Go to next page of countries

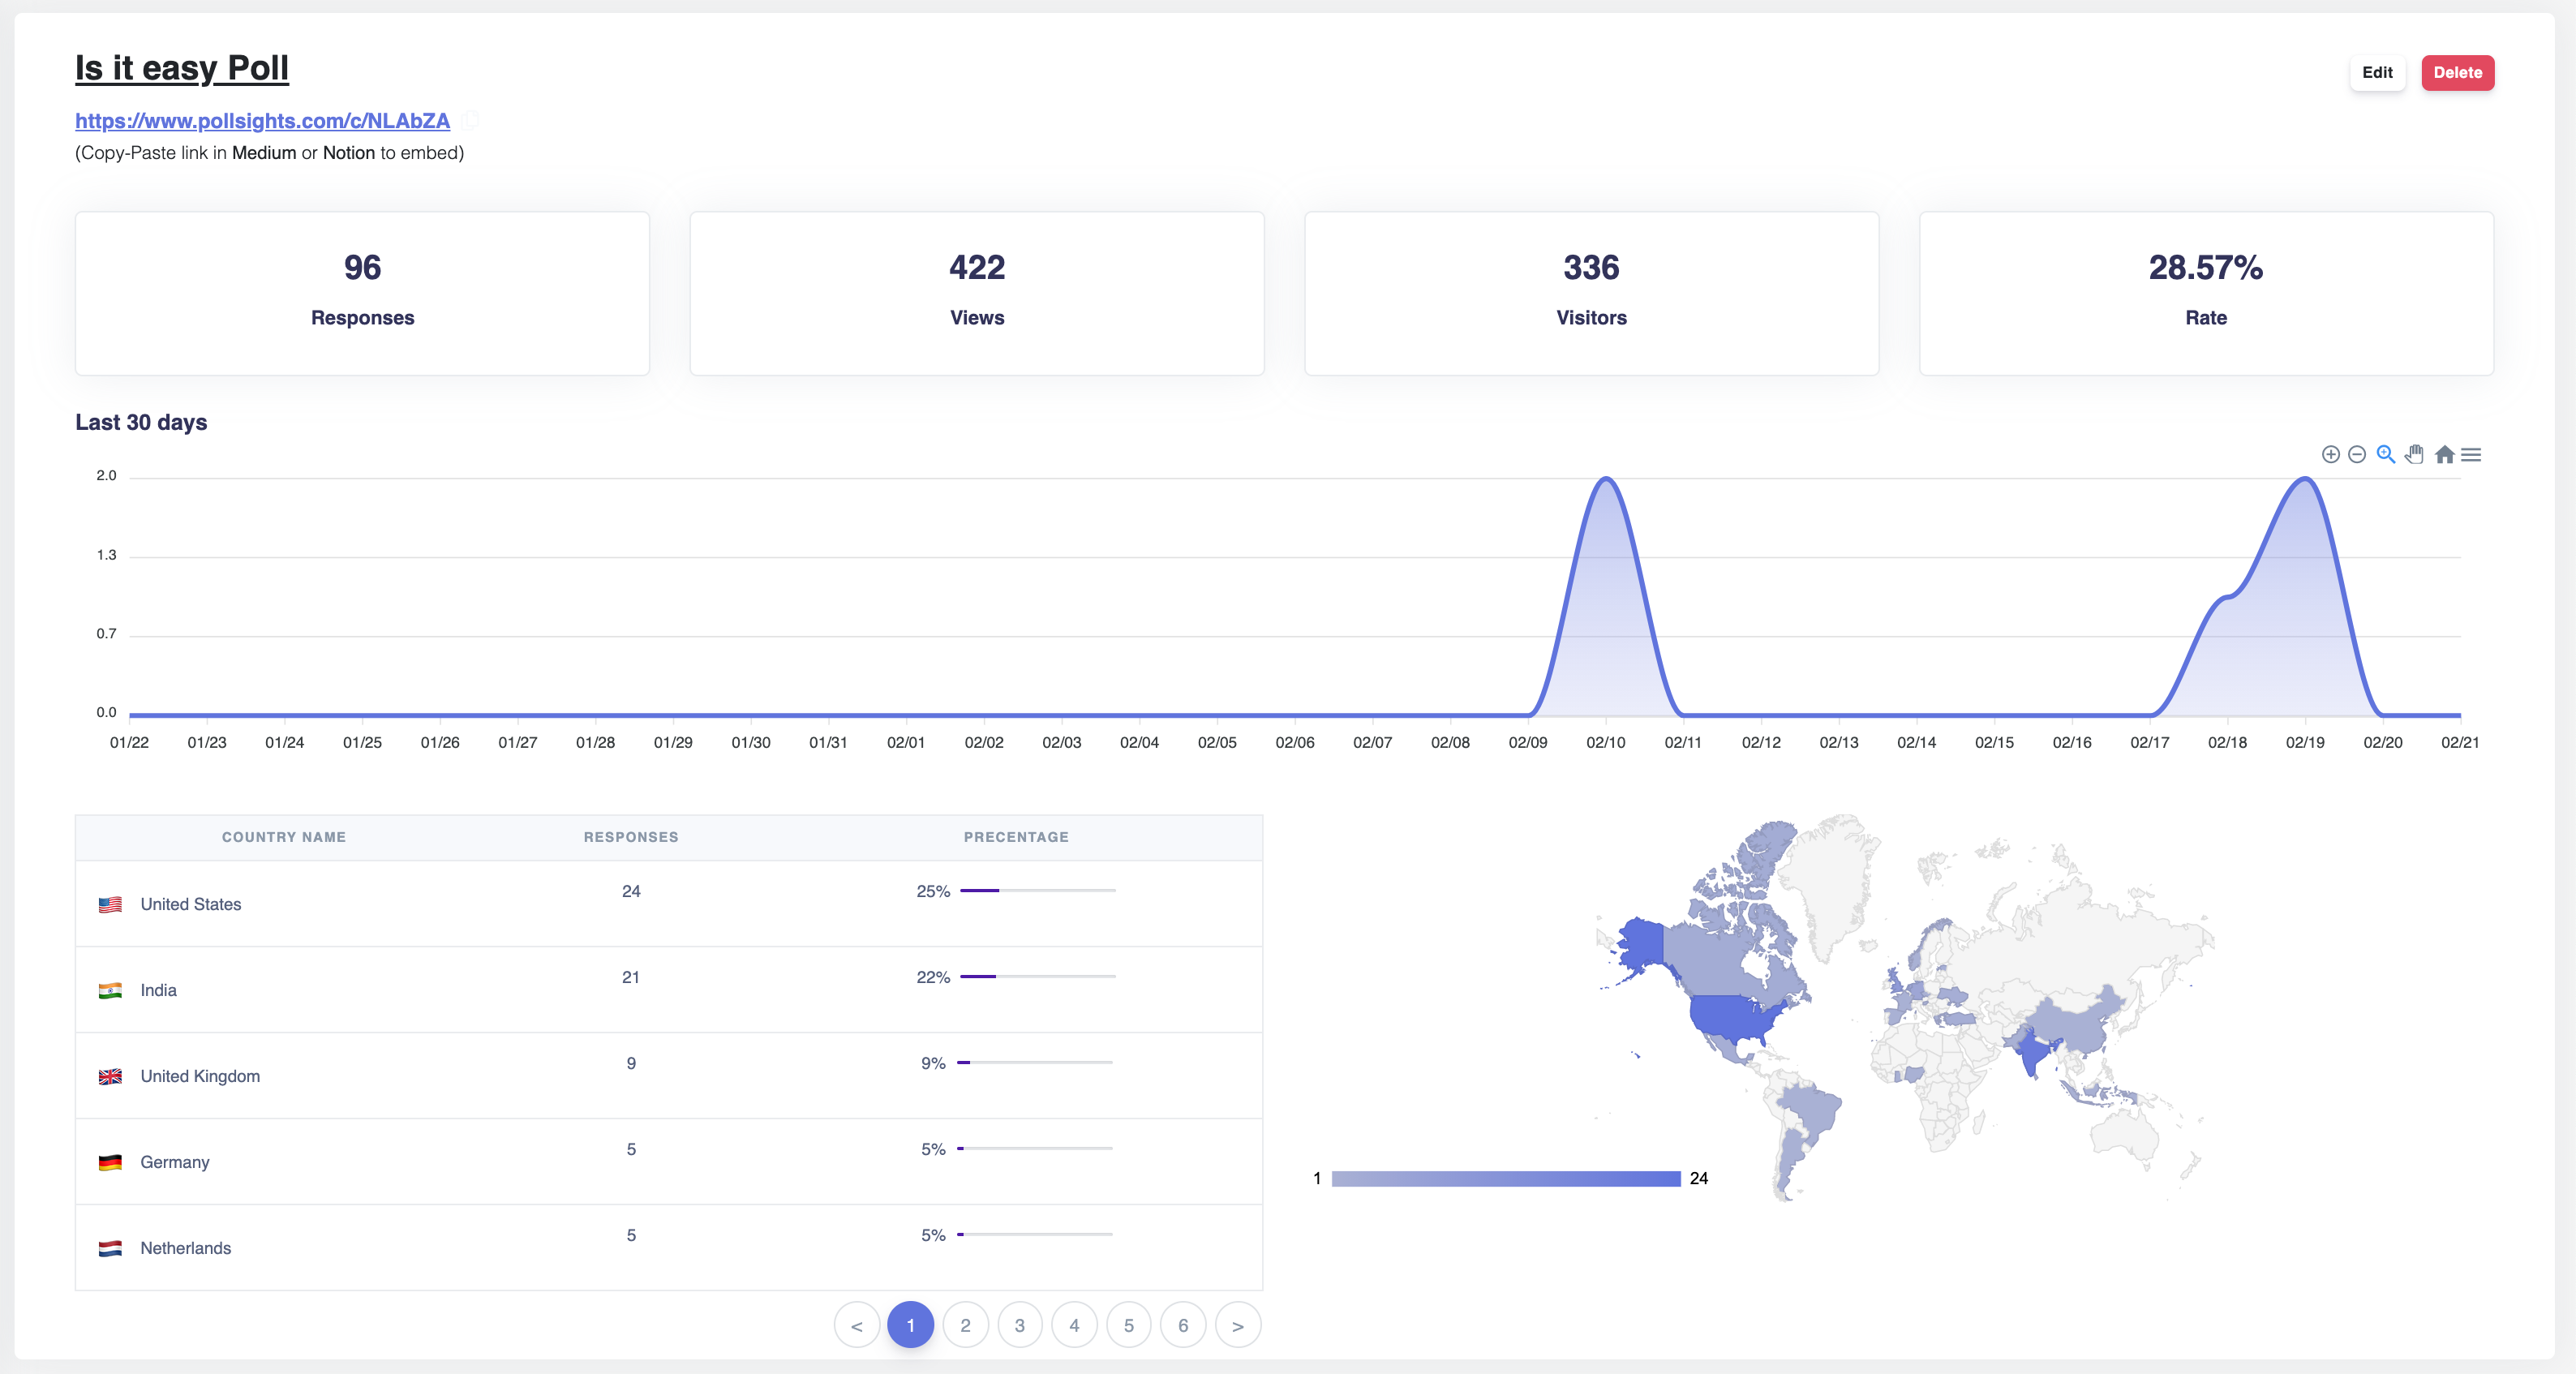coord(1238,1326)
